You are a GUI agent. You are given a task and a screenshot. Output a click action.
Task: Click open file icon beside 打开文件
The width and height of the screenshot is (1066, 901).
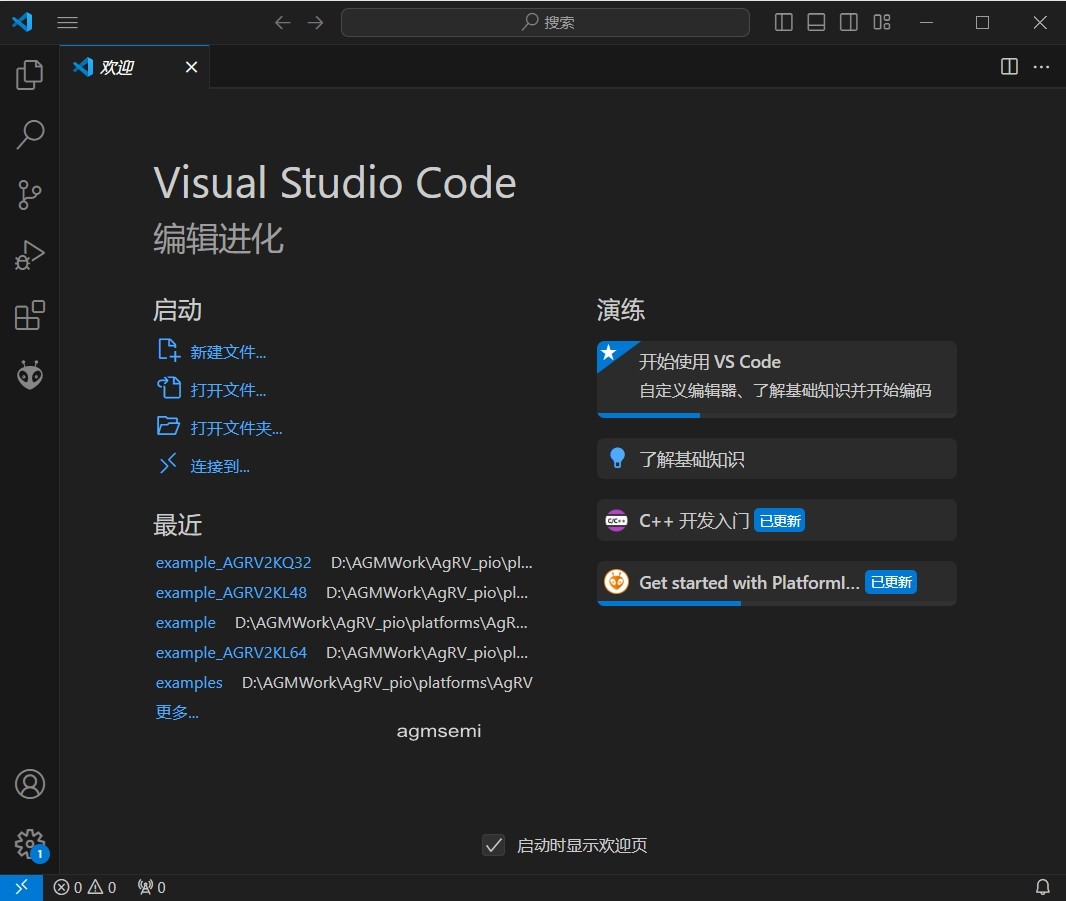point(169,388)
